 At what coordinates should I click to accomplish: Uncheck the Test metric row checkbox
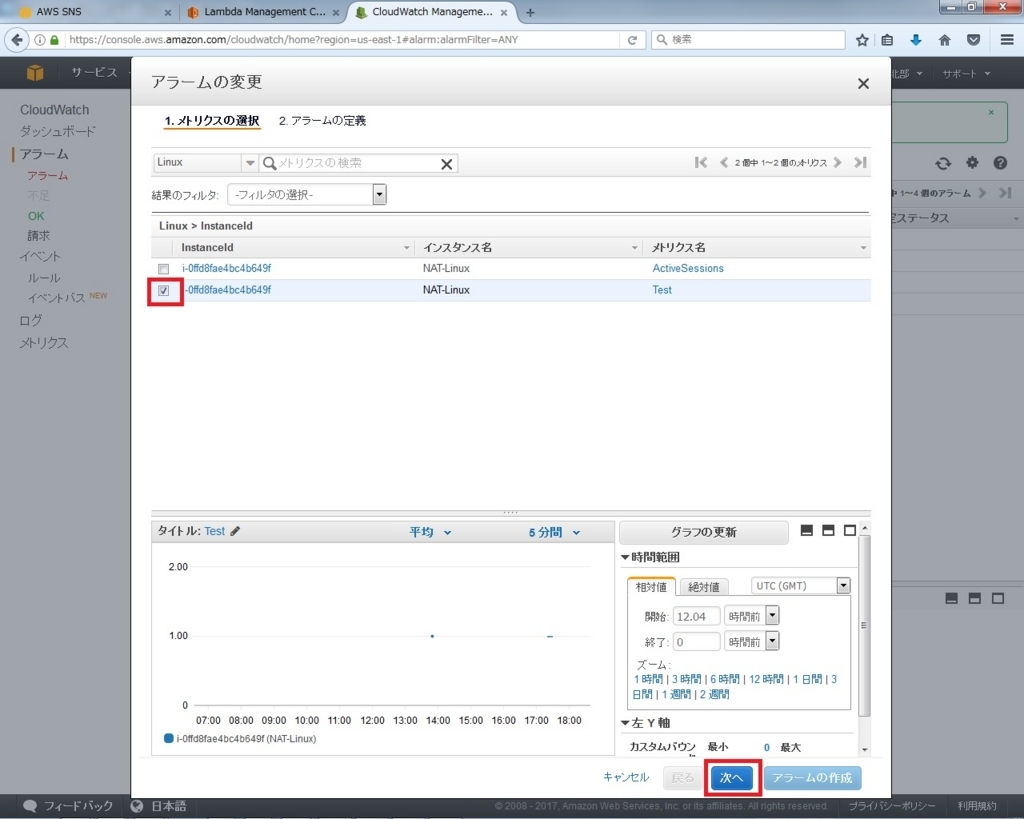pos(163,291)
